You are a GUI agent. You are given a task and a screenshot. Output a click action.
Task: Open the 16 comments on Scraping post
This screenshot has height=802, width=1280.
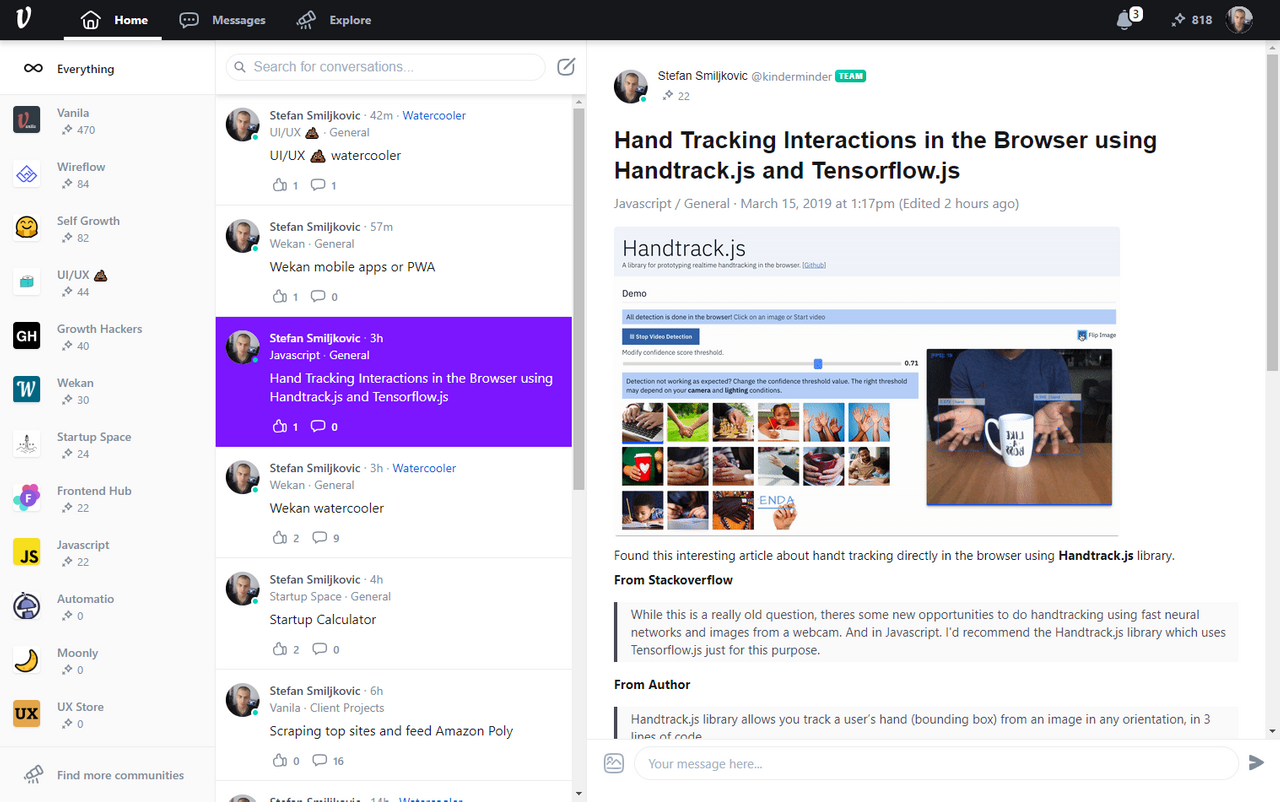pos(327,760)
